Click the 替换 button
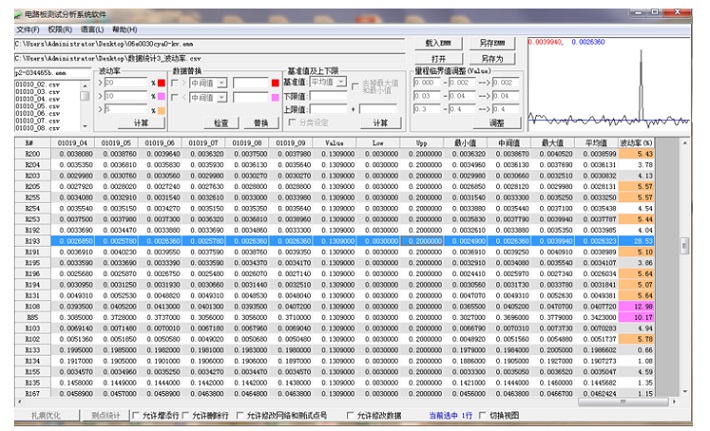Image resolution: width=710 pixels, height=431 pixels. point(261,123)
